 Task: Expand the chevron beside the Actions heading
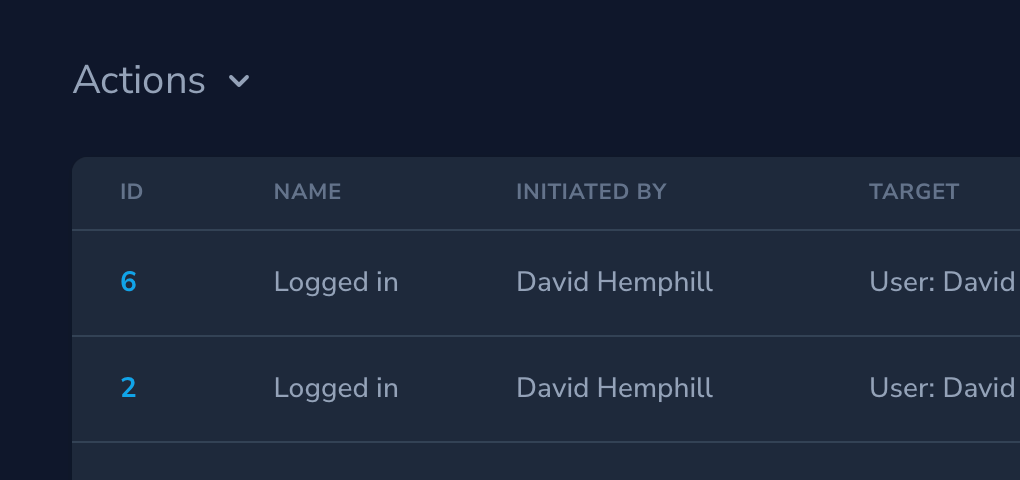pyautogui.click(x=239, y=81)
